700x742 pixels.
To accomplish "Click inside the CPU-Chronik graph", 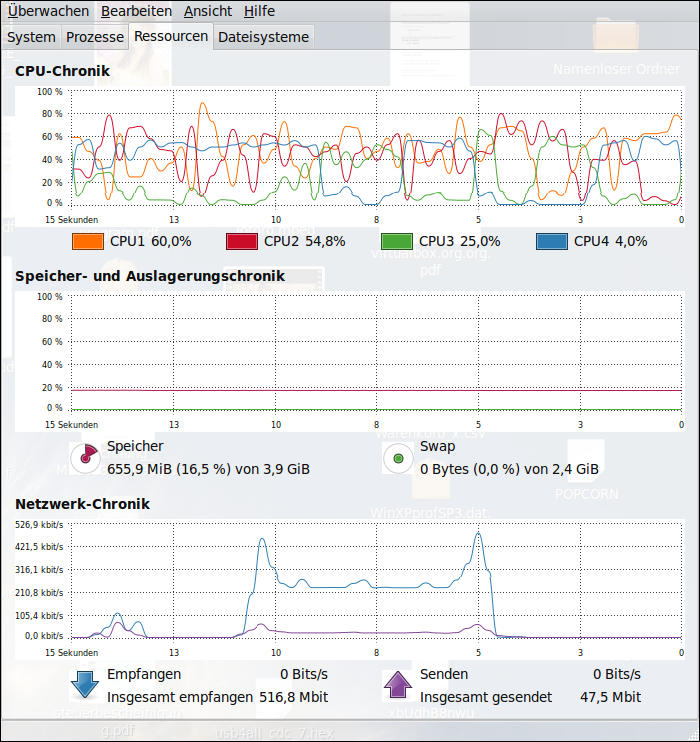I will 376,148.
